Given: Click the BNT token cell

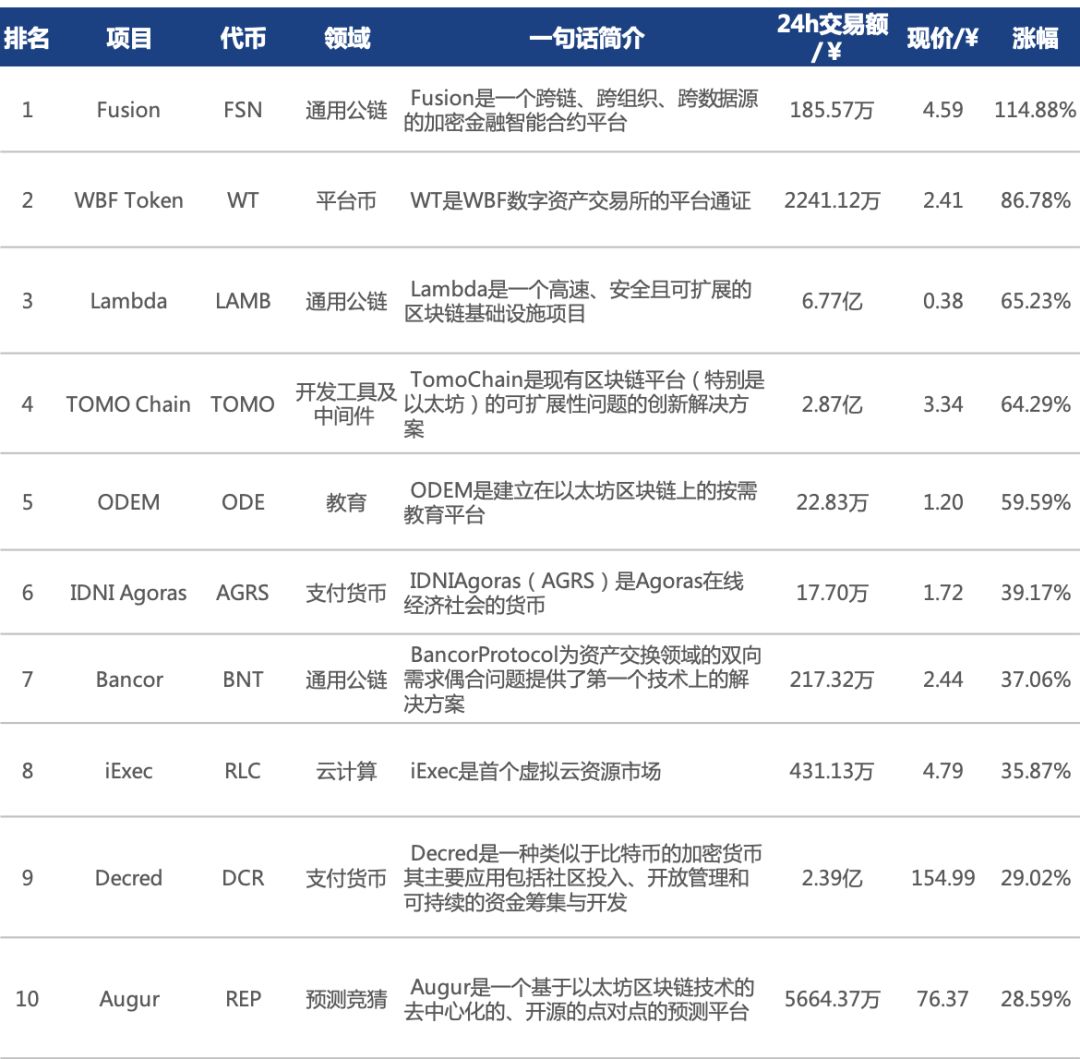Looking at the screenshot, I should pos(242,680).
